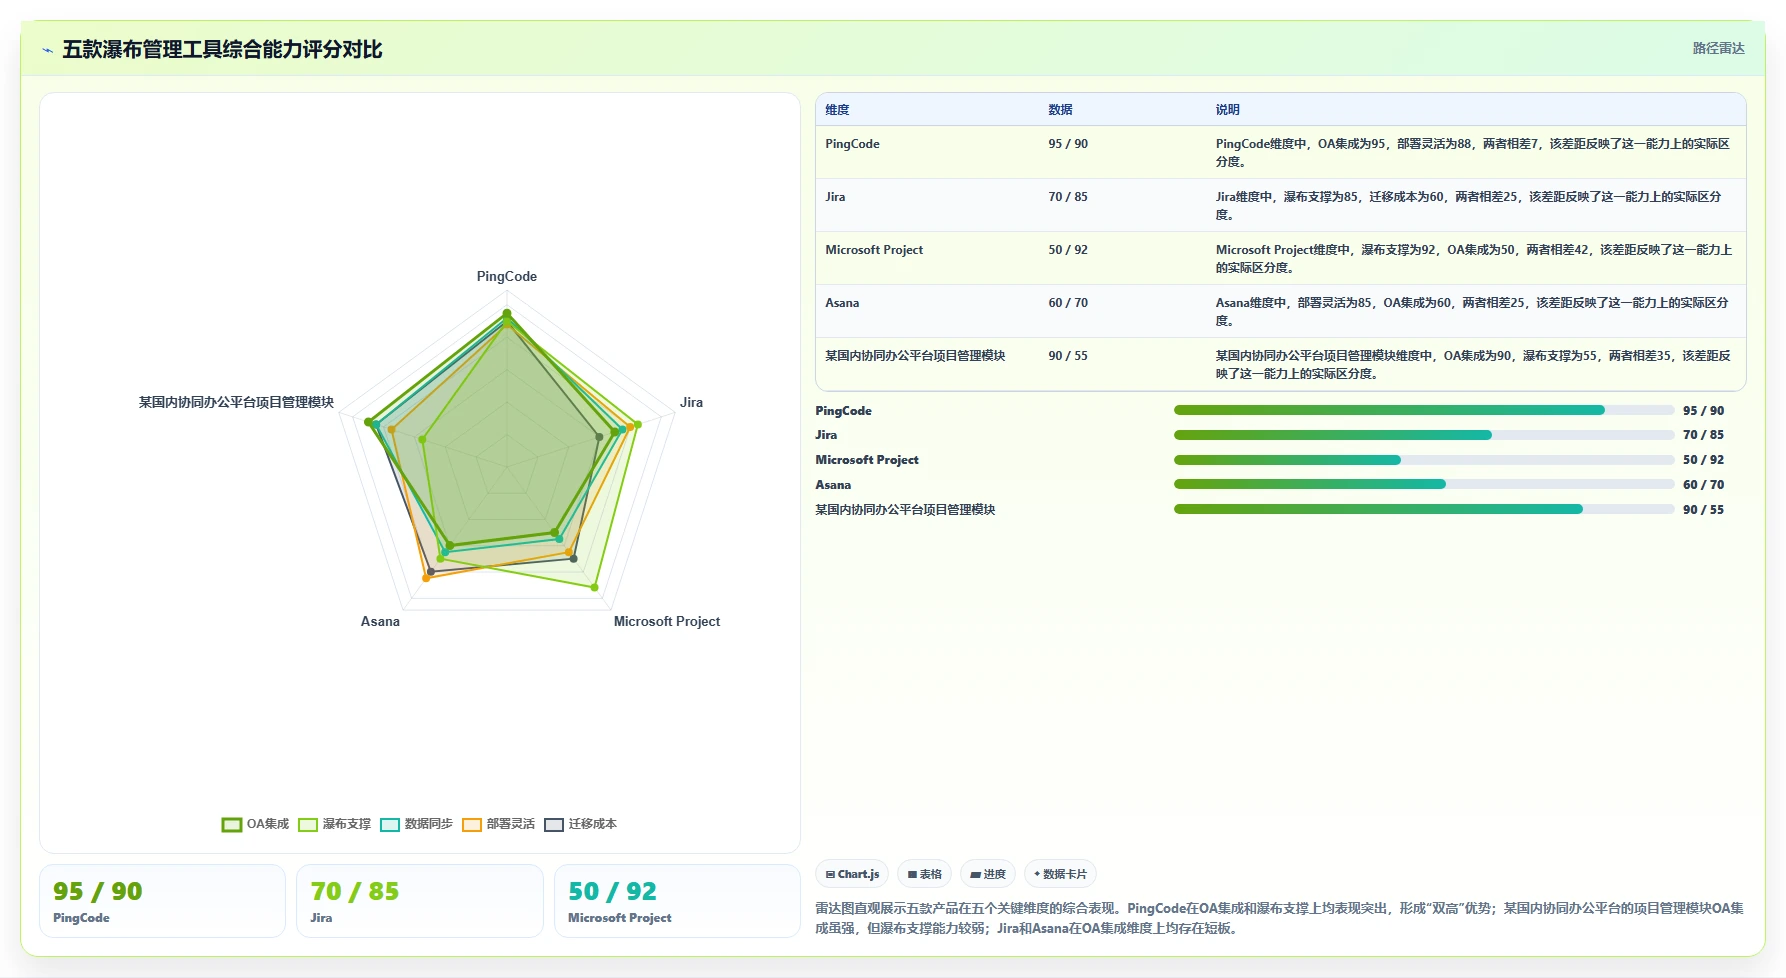Click the title 五款瀑布管理工具综合能力评分对比

[x=222, y=49]
